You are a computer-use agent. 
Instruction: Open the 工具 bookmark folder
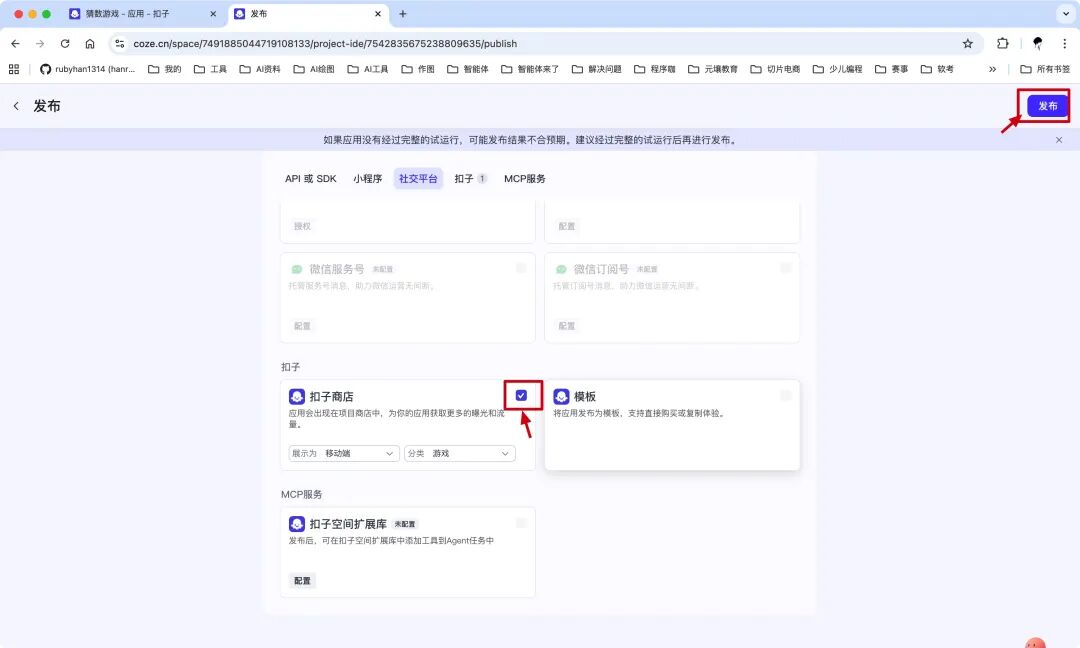211,69
